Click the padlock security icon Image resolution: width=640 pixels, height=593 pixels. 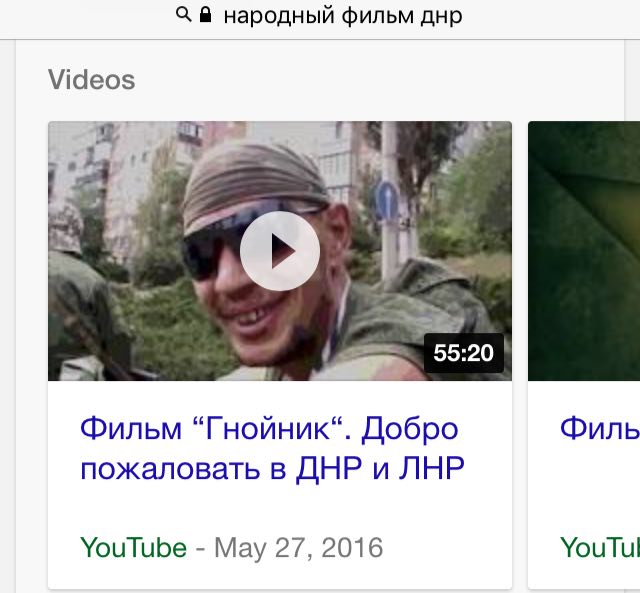206,14
